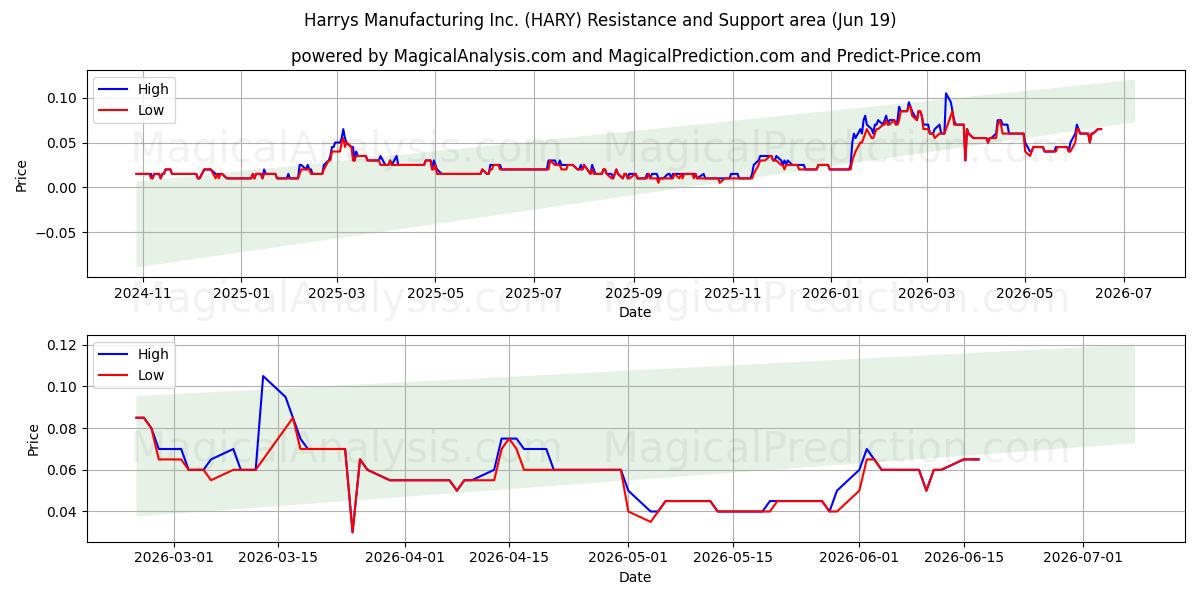The image size is (1200, 600).
Task: Click the 0.06 price tick on bottom chart
Action: click(x=65, y=470)
